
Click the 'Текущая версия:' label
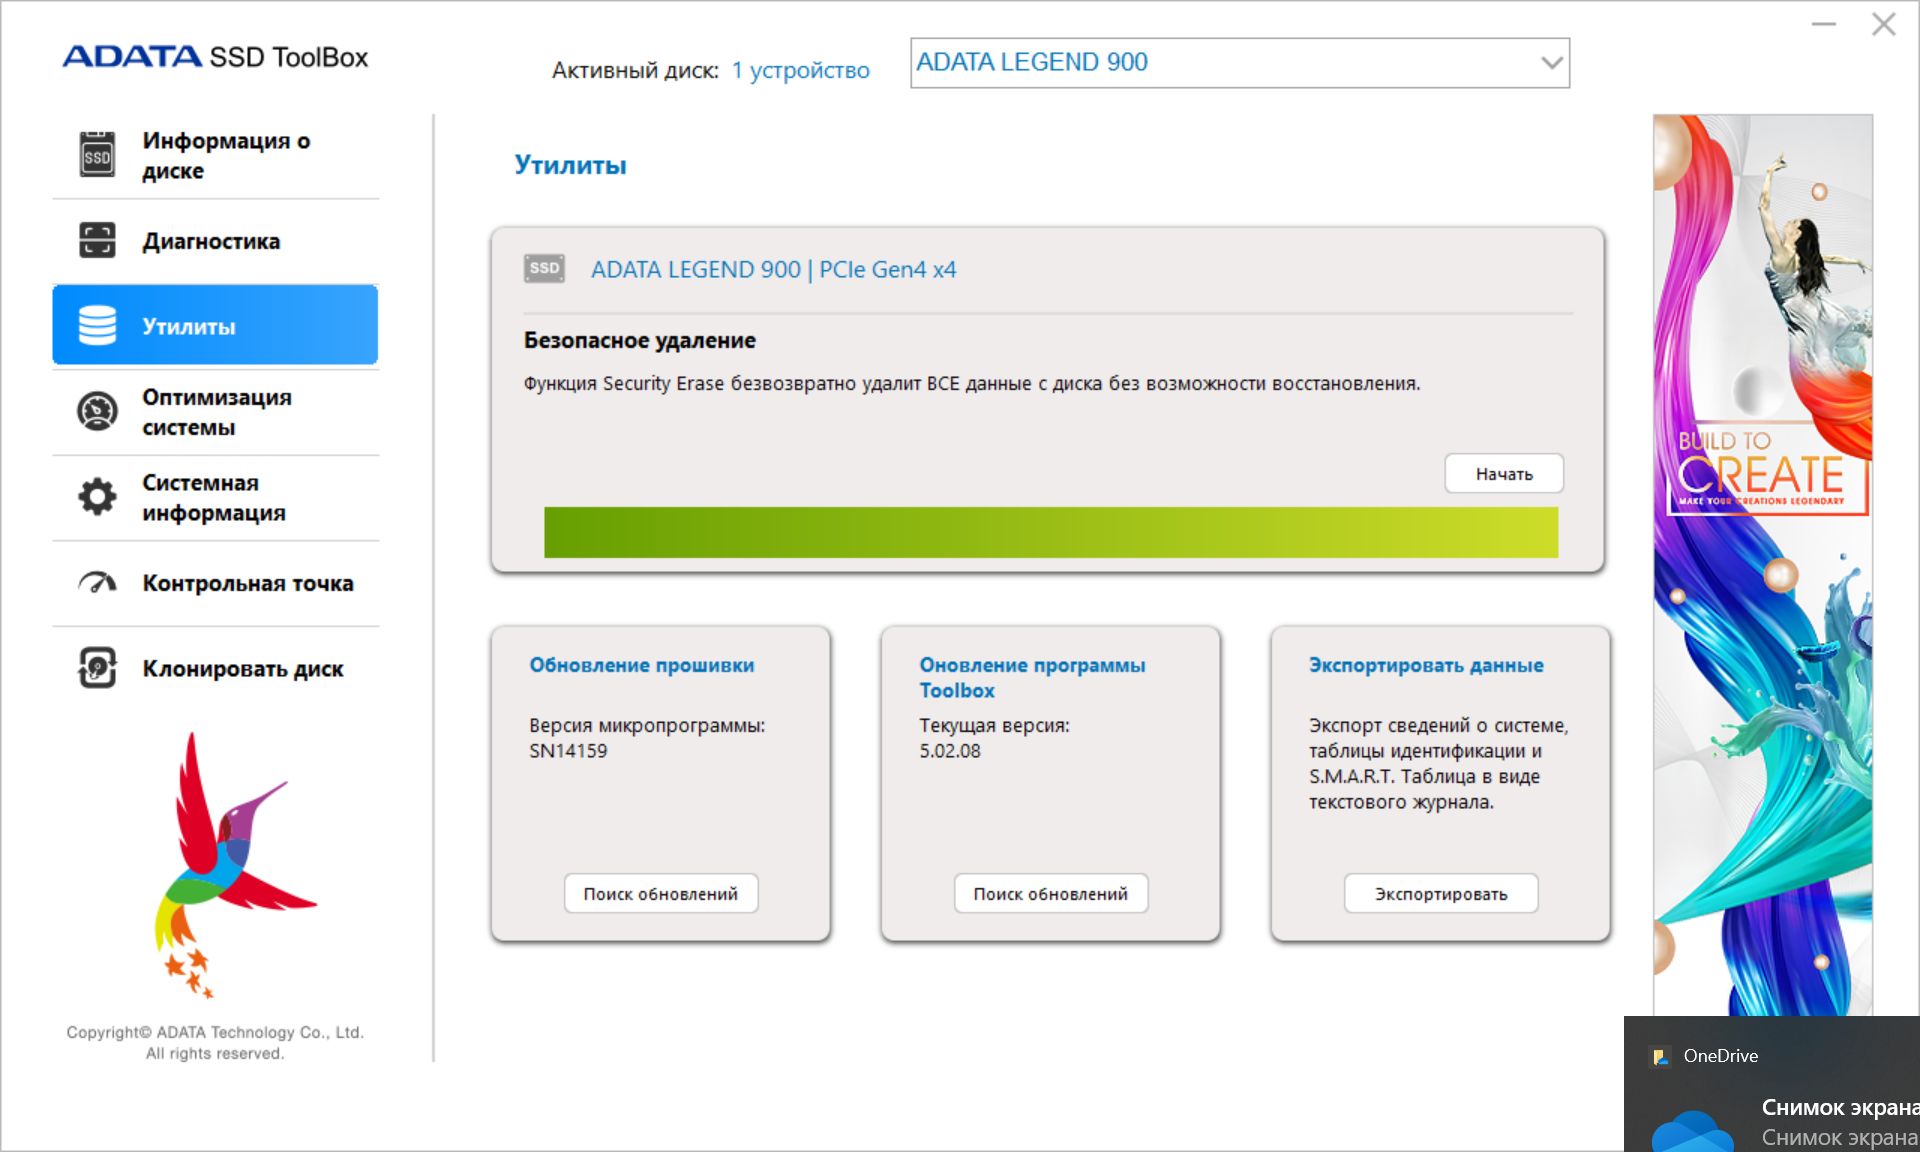click(x=994, y=726)
